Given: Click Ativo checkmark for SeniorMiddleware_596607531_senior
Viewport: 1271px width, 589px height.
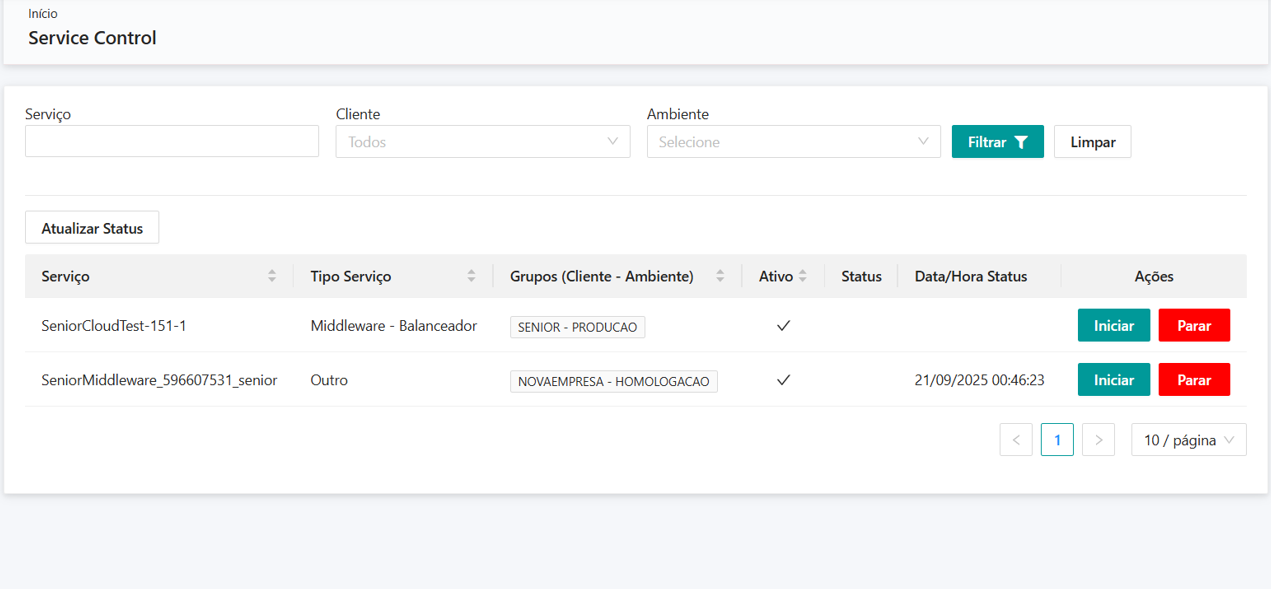Looking at the screenshot, I should tap(783, 380).
